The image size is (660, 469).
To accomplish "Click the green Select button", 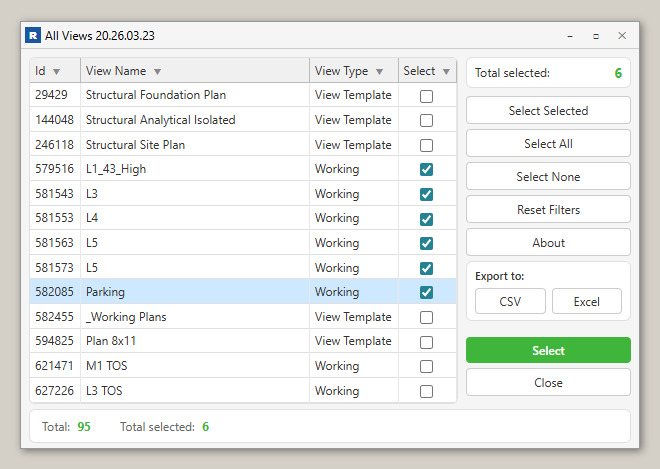I will click(x=548, y=351).
